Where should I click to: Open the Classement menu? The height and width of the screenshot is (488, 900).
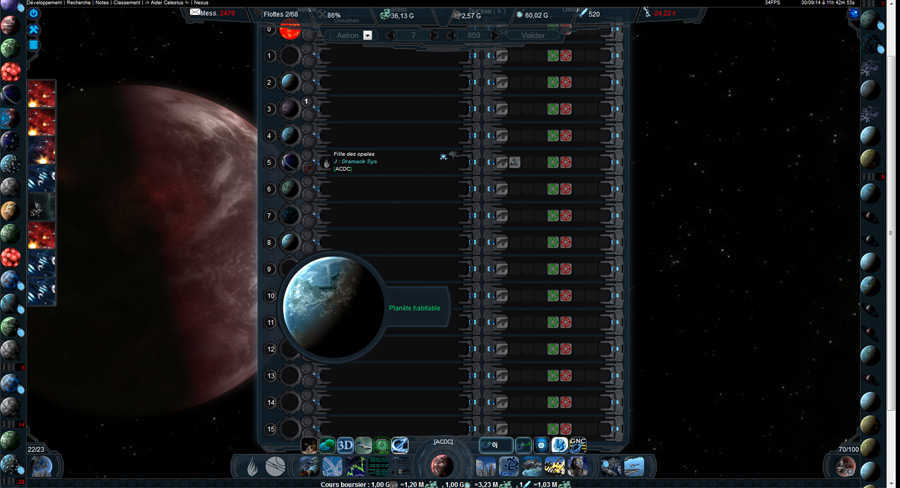click(x=127, y=3)
